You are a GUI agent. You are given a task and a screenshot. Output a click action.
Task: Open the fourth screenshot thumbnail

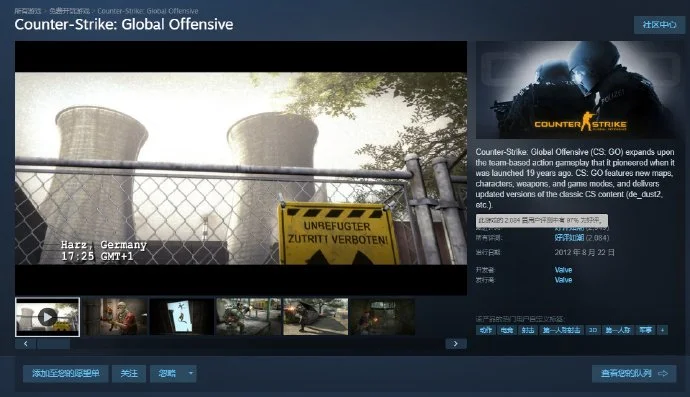coord(249,317)
